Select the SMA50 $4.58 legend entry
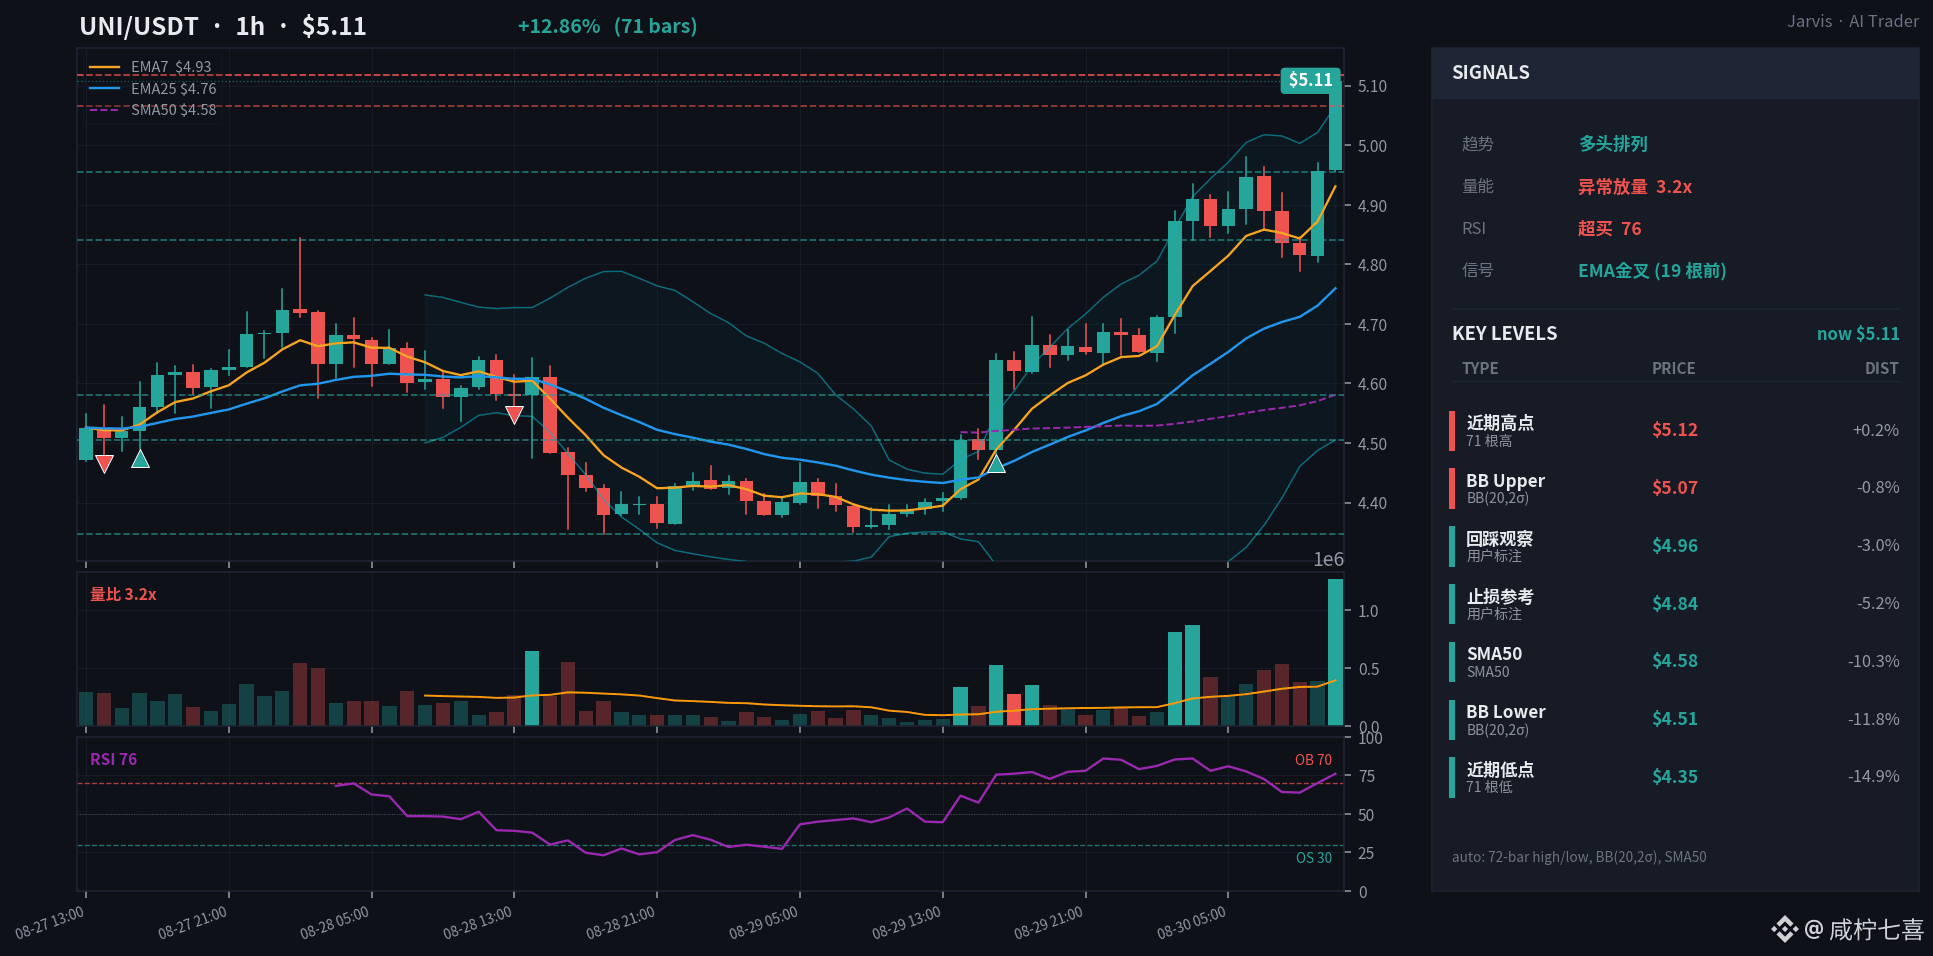The width and height of the screenshot is (1933, 956). [x=153, y=110]
